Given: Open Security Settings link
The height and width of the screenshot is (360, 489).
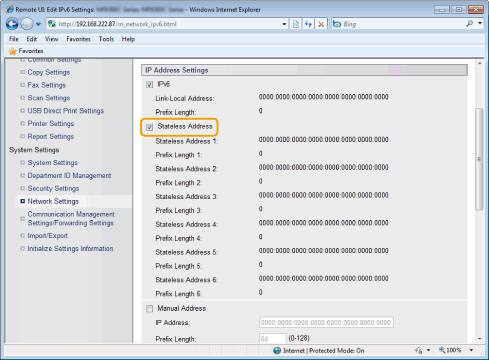Looking at the screenshot, I should point(53,188).
